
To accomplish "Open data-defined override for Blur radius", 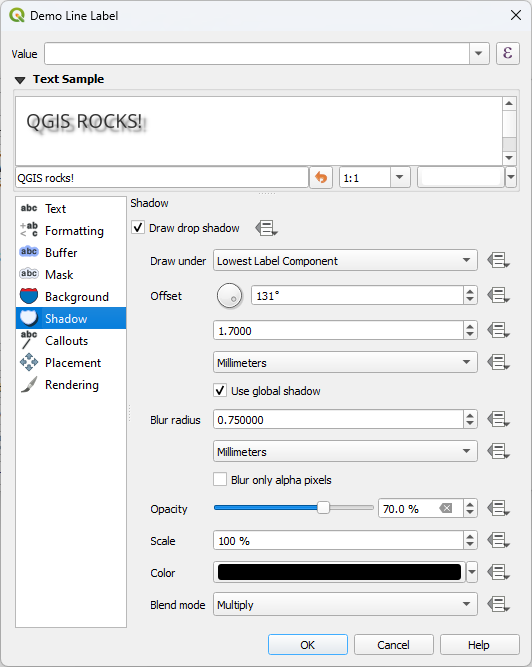I will click(498, 420).
